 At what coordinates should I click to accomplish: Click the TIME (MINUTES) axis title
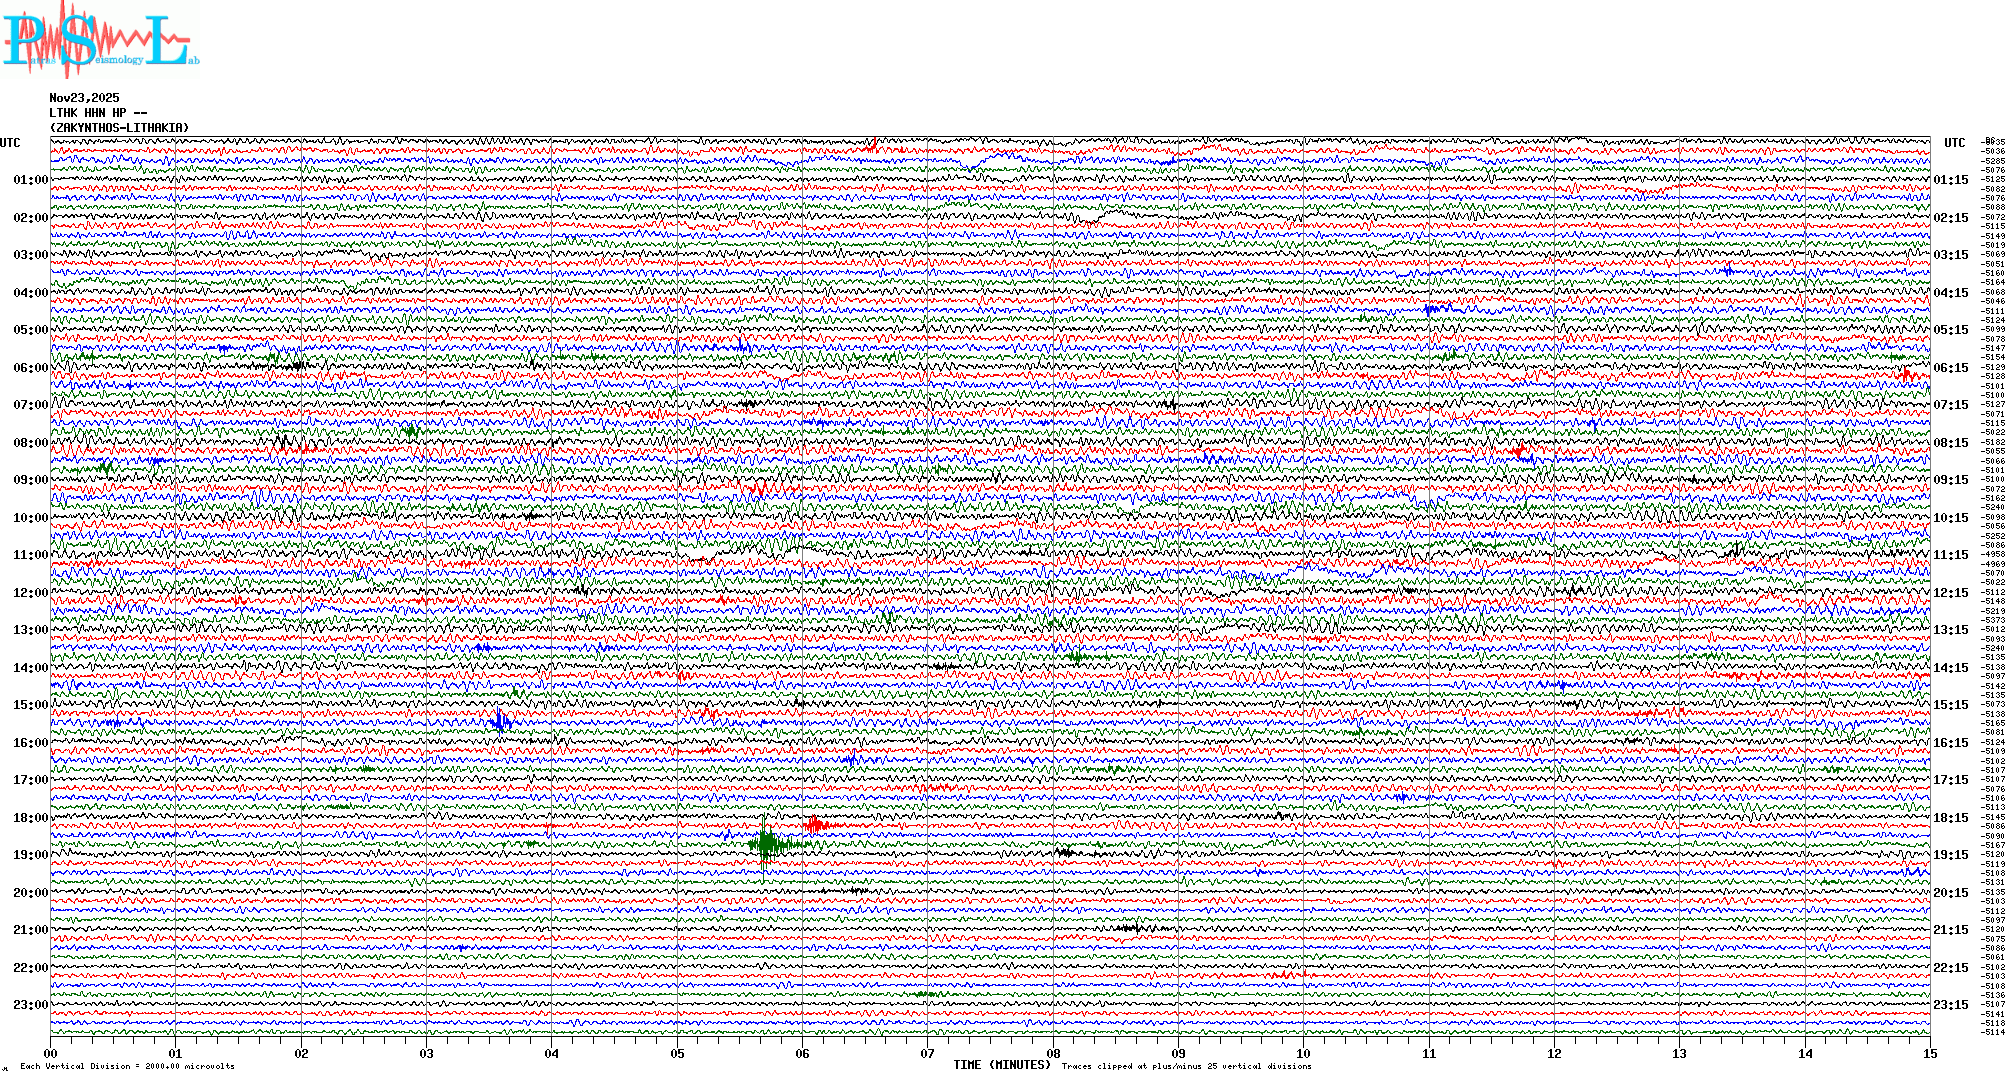[x=1001, y=1065]
